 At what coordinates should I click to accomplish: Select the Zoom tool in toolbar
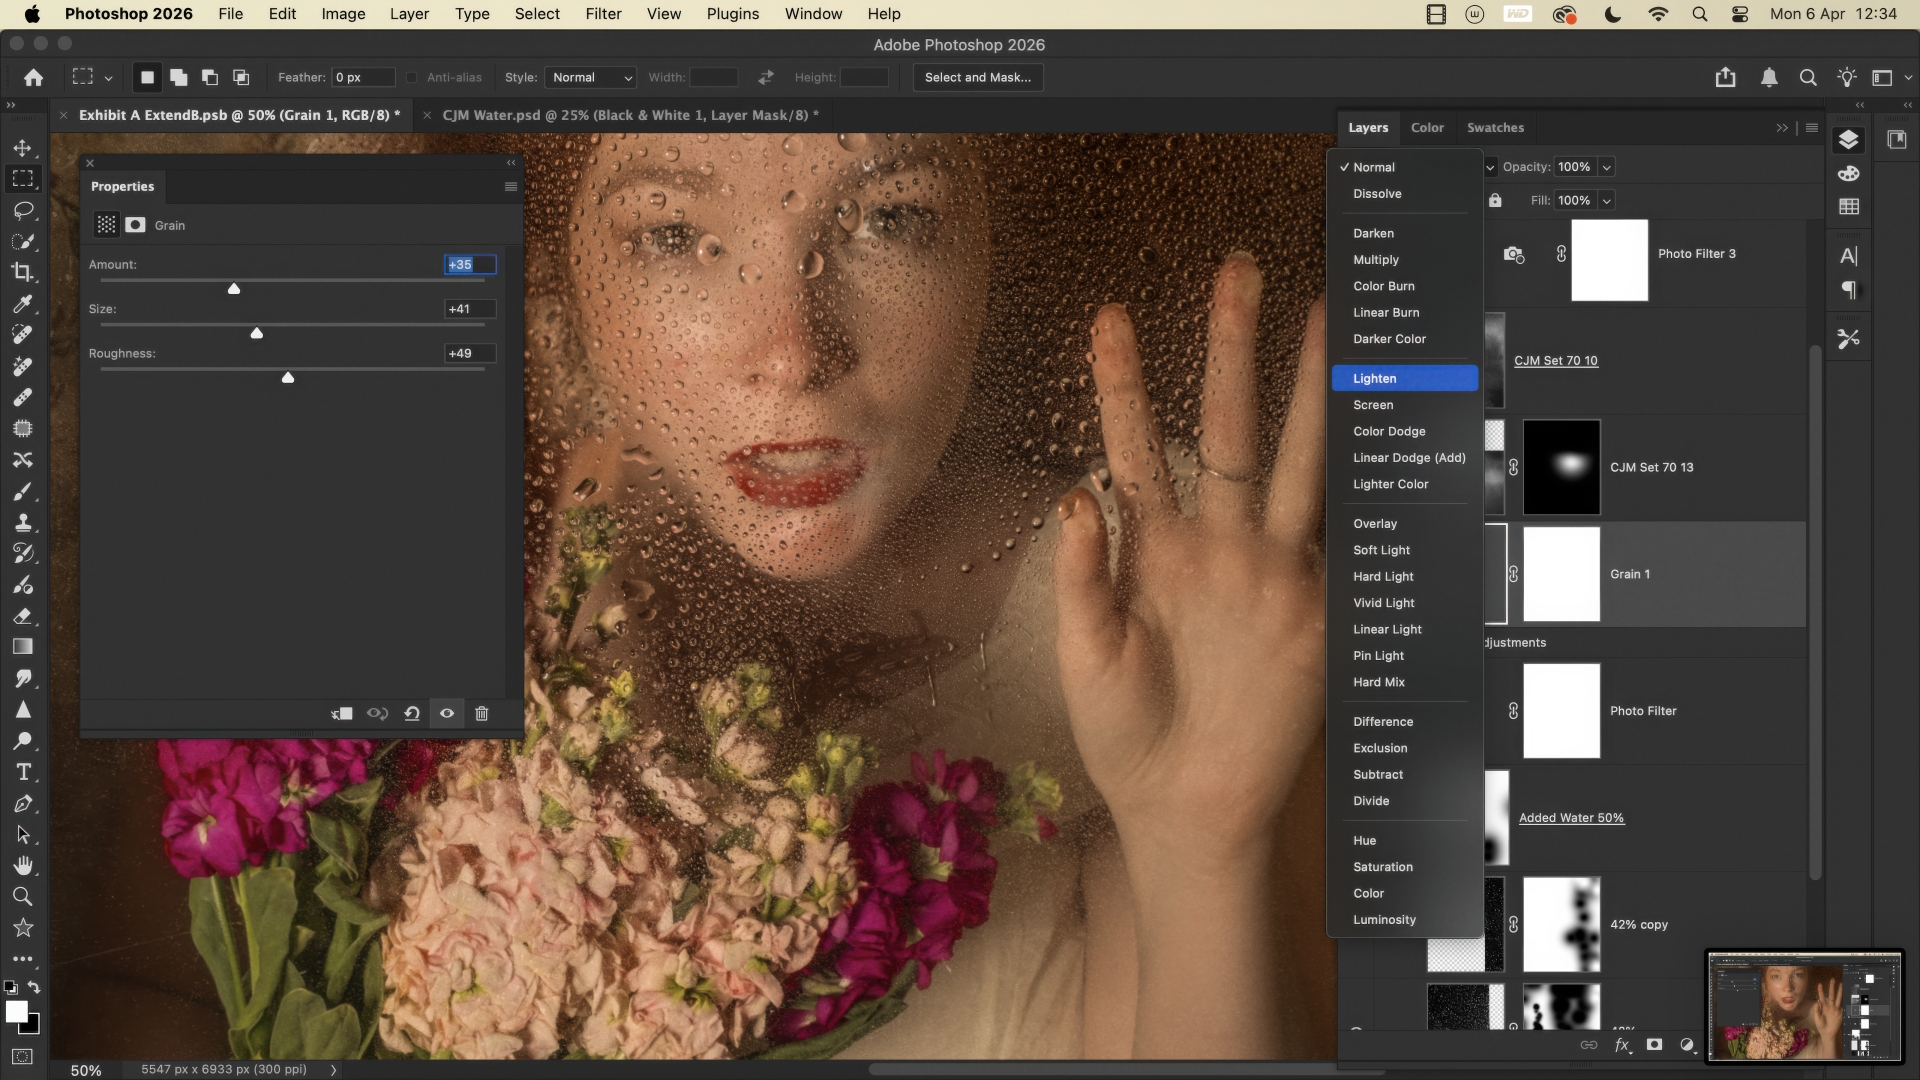tap(23, 896)
